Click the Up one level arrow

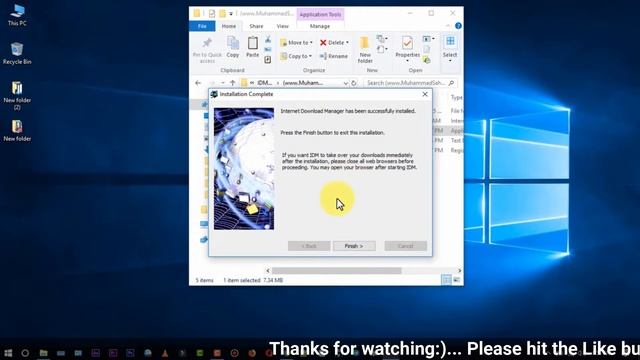tap(233, 83)
